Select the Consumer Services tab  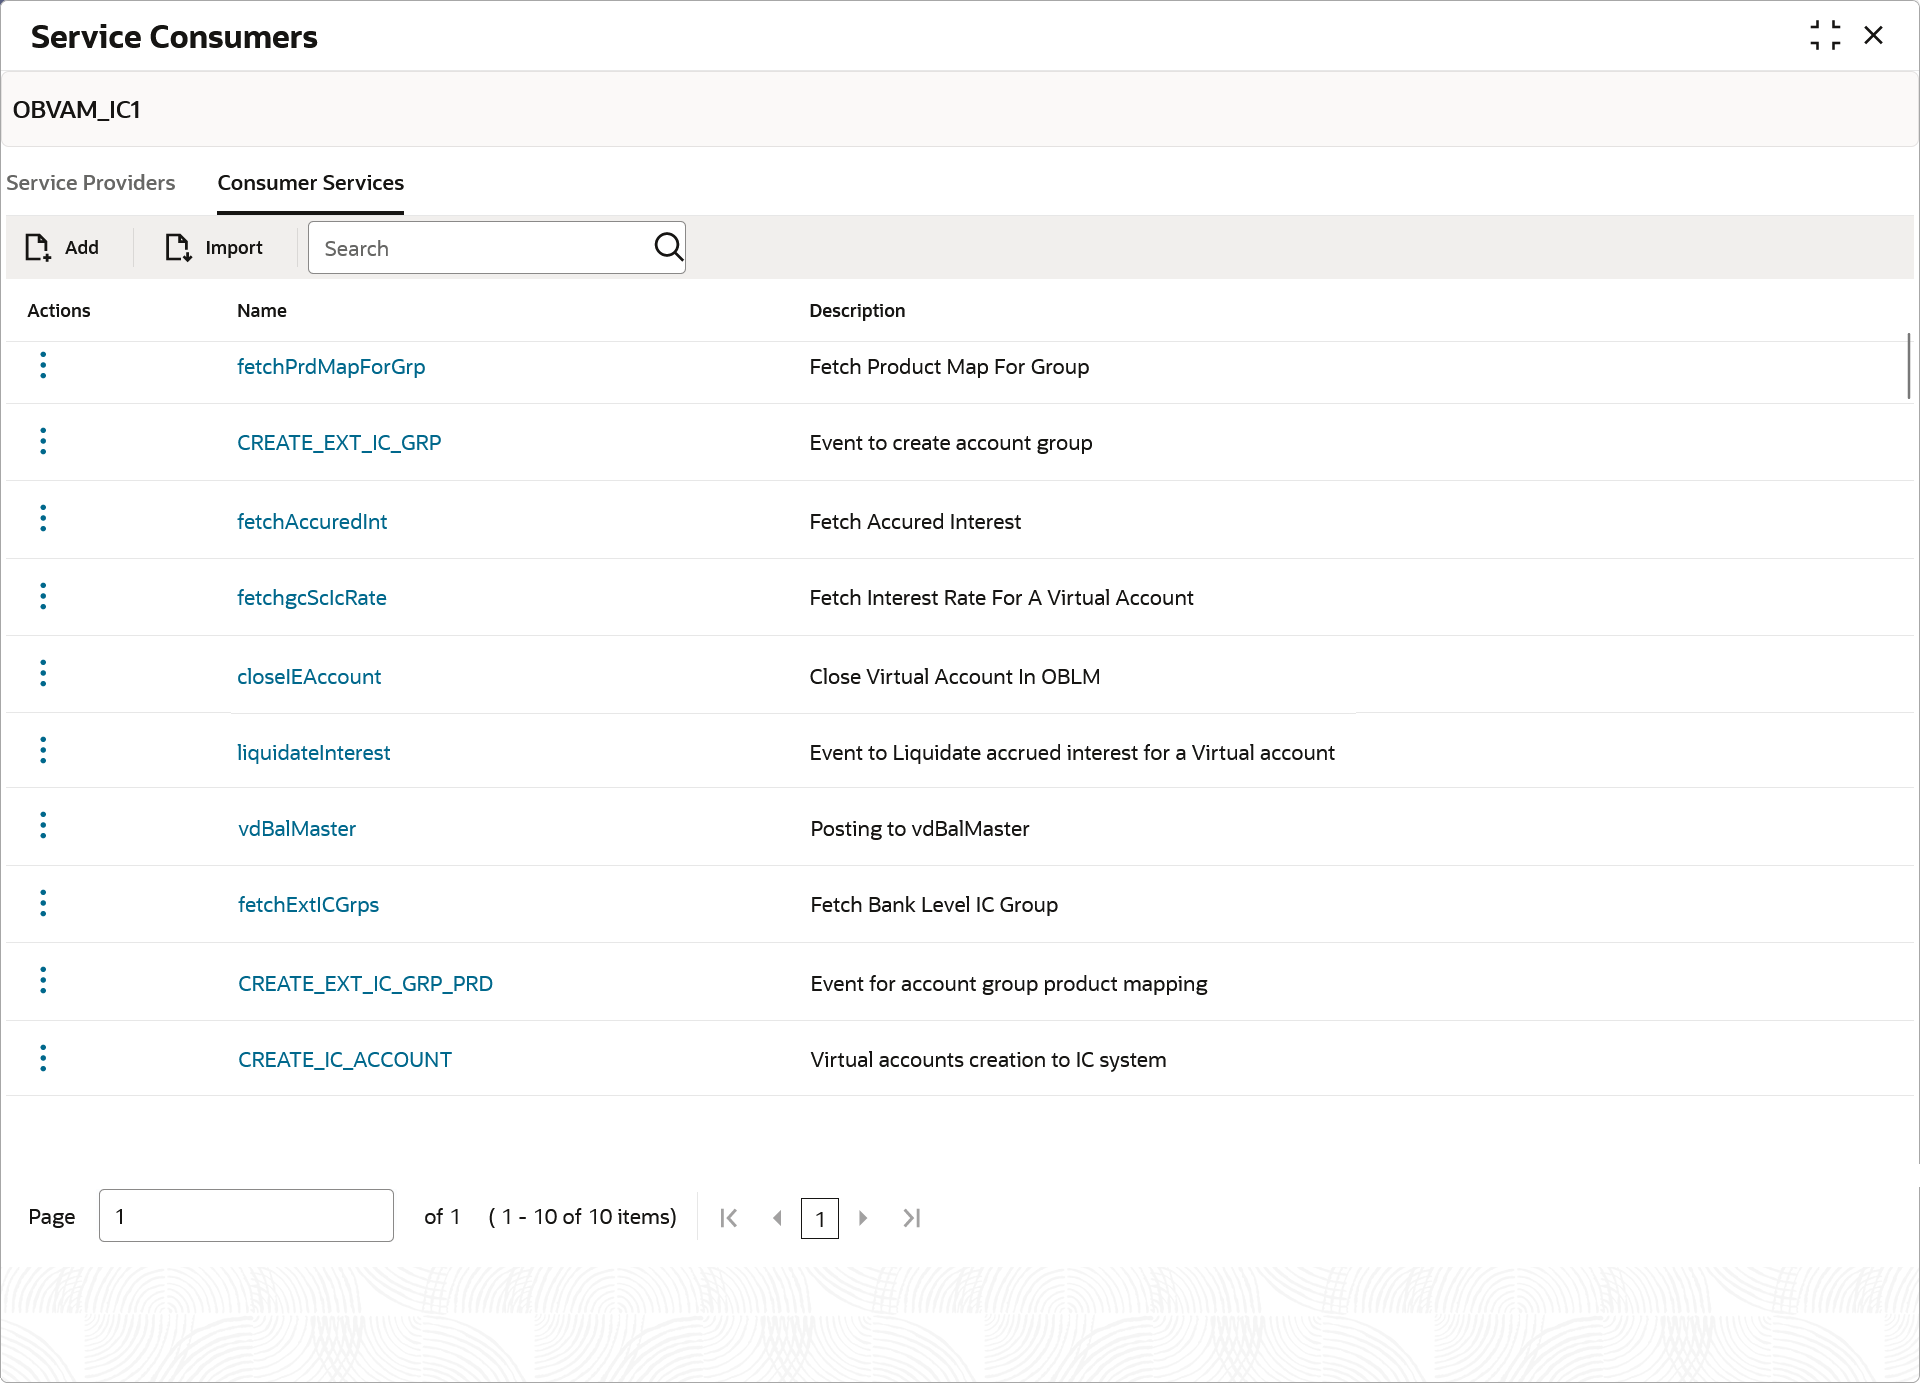pyautogui.click(x=310, y=183)
